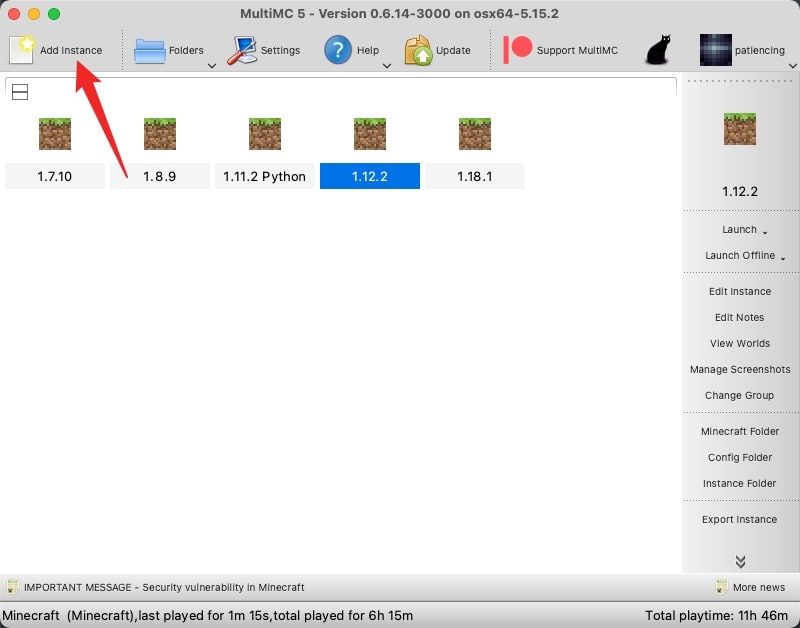
Task: Open the IMPORTANT MESSAGE security vulnerability news
Action: tap(164, 587)
